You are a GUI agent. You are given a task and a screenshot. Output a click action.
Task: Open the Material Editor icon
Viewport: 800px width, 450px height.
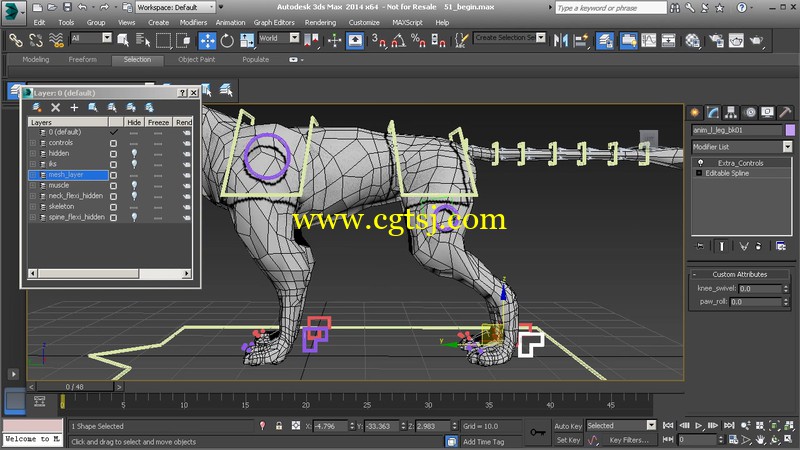coord(692,40)
